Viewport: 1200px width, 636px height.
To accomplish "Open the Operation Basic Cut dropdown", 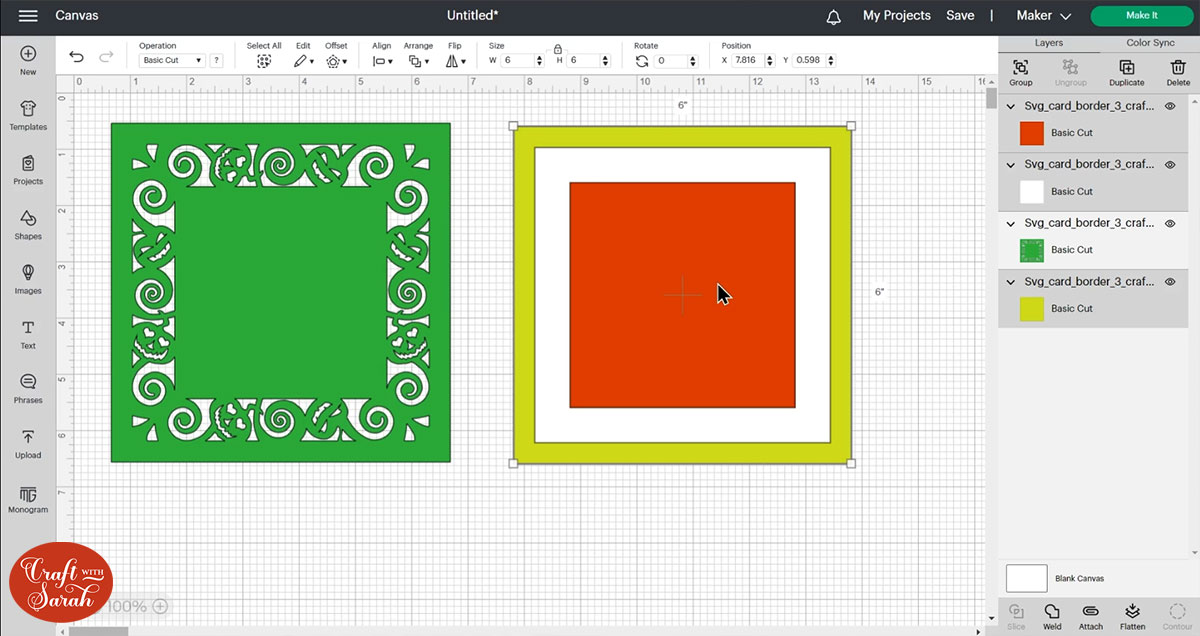I will (x=172, y=61).
